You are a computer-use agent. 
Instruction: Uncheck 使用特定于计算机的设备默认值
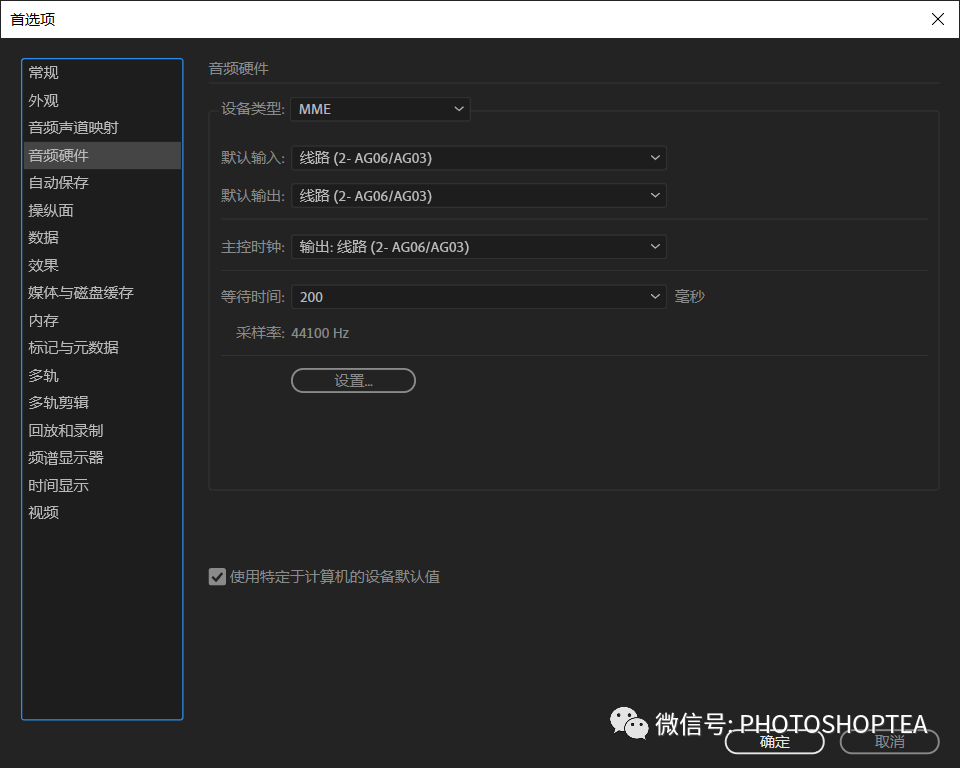217,576
